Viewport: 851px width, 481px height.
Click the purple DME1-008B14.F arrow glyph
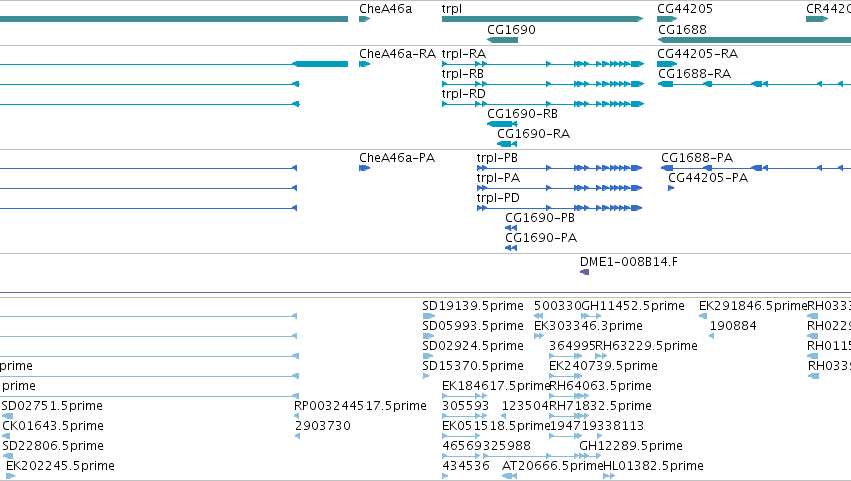[x=585, y=272]
